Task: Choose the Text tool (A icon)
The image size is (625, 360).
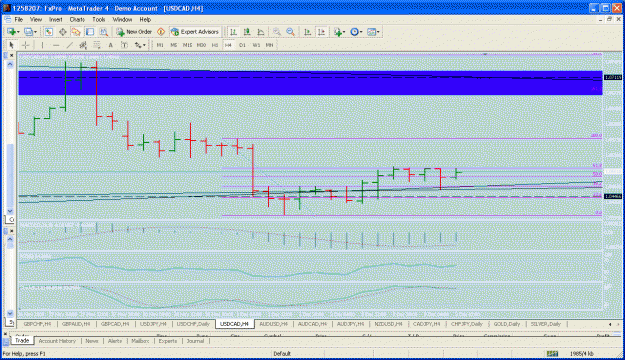Action: click(x=110, y=45)
